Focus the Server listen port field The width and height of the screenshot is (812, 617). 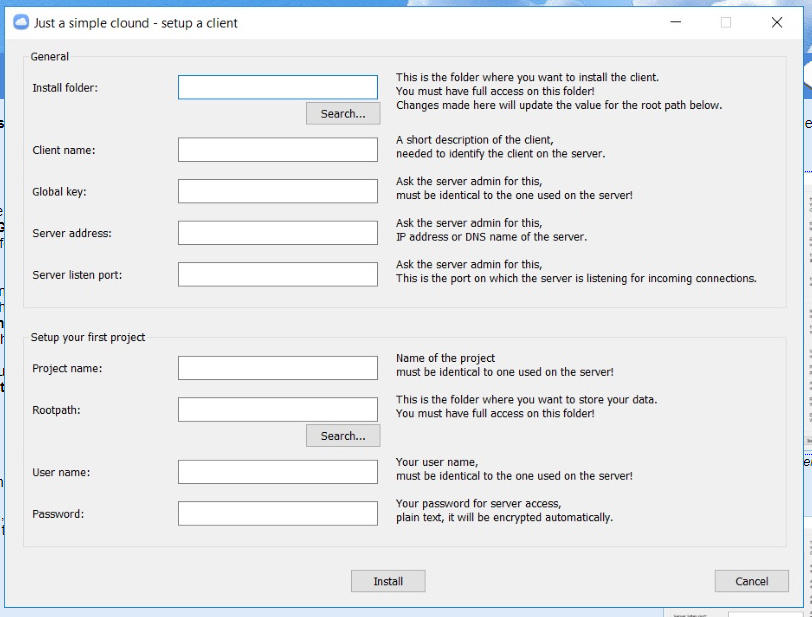point(278,274)
